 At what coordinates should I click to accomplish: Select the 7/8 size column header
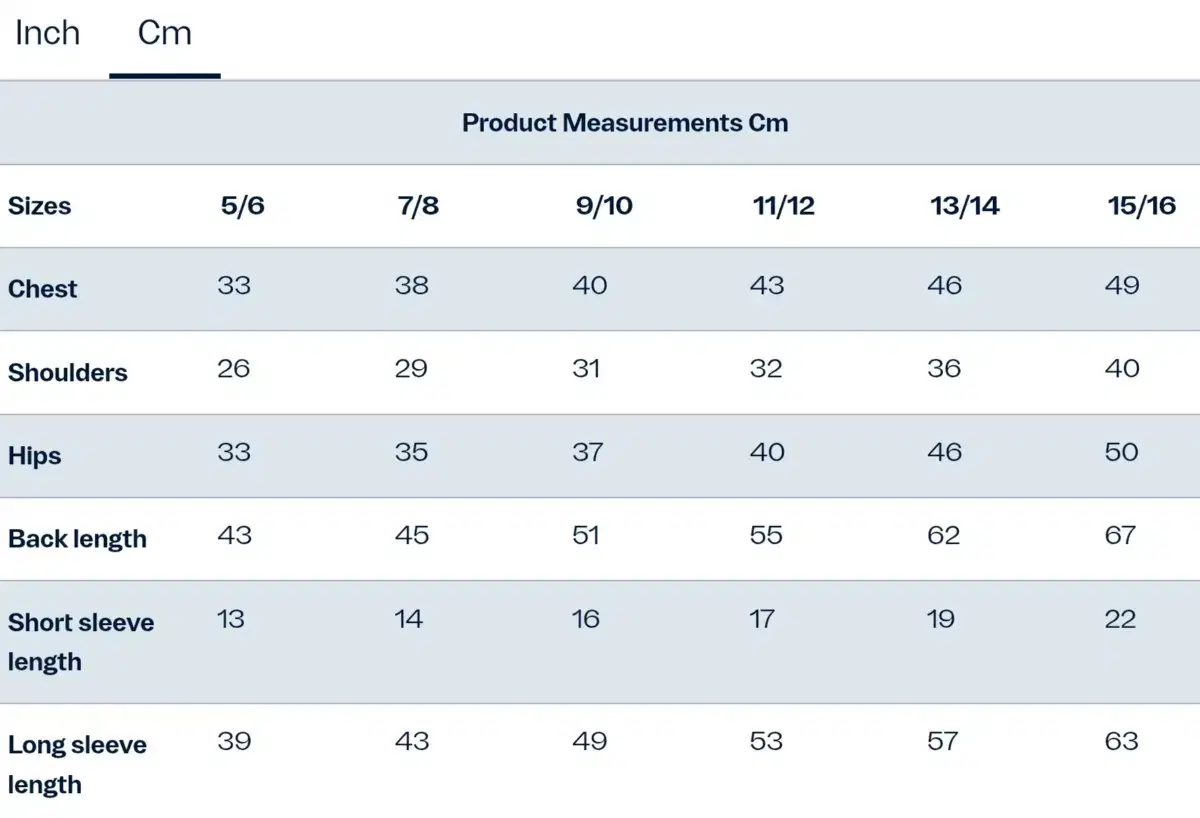(x=418, y=206)
